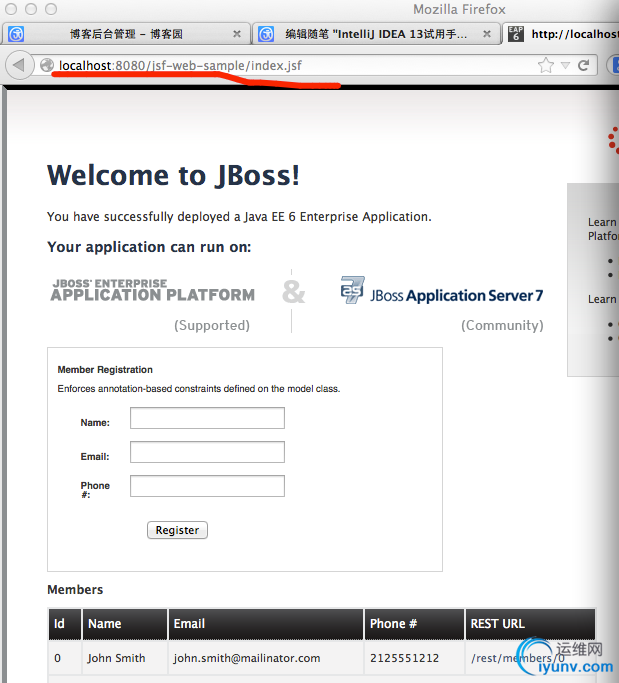Bookmark this page with the star icon
Image resolution: width=619 pixels, height=683 pixels.
[x=545, y=65]
